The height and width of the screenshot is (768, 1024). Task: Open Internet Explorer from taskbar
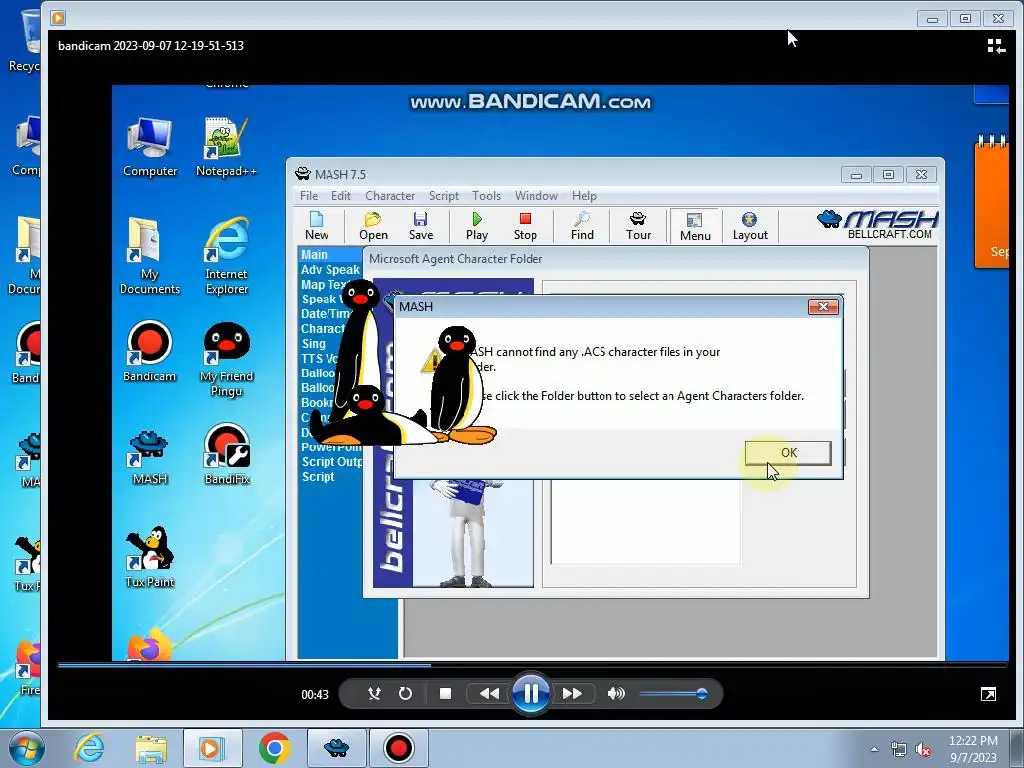tap(89, 748)
